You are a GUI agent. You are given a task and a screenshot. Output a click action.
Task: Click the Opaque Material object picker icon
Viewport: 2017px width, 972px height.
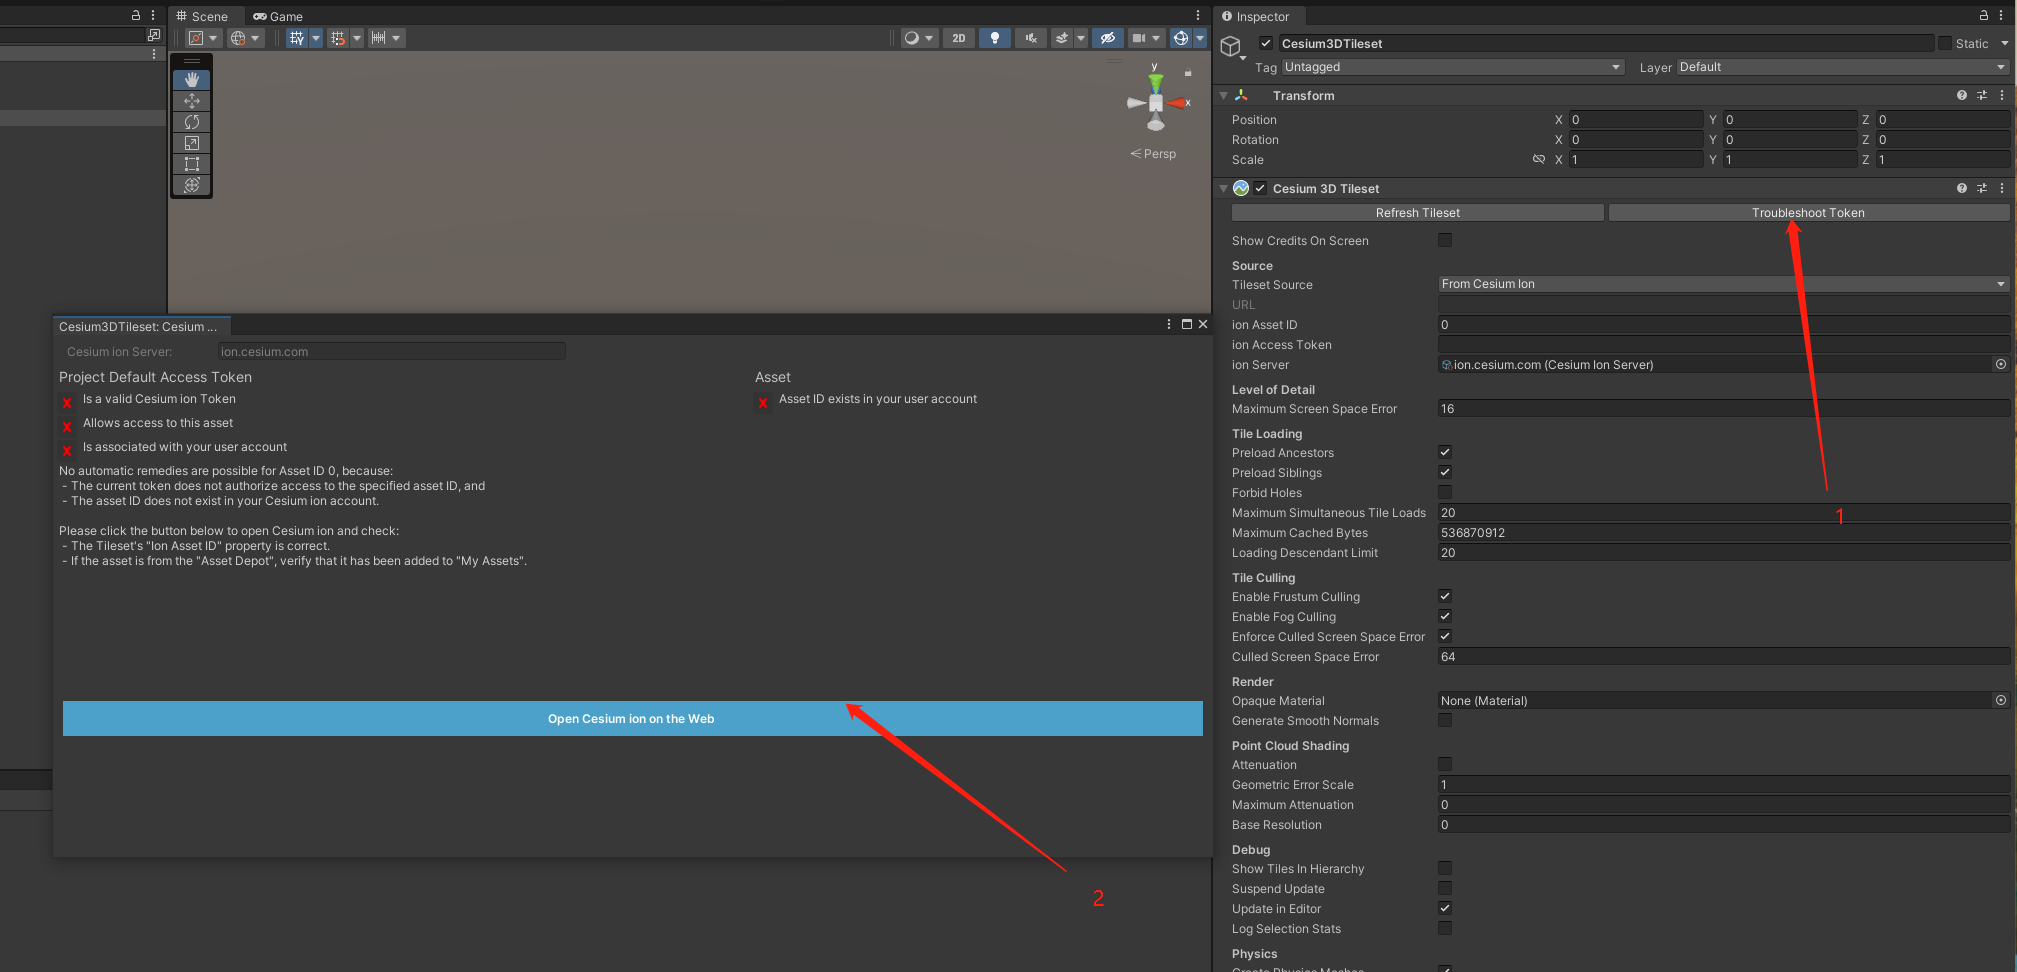point(2001,700)
